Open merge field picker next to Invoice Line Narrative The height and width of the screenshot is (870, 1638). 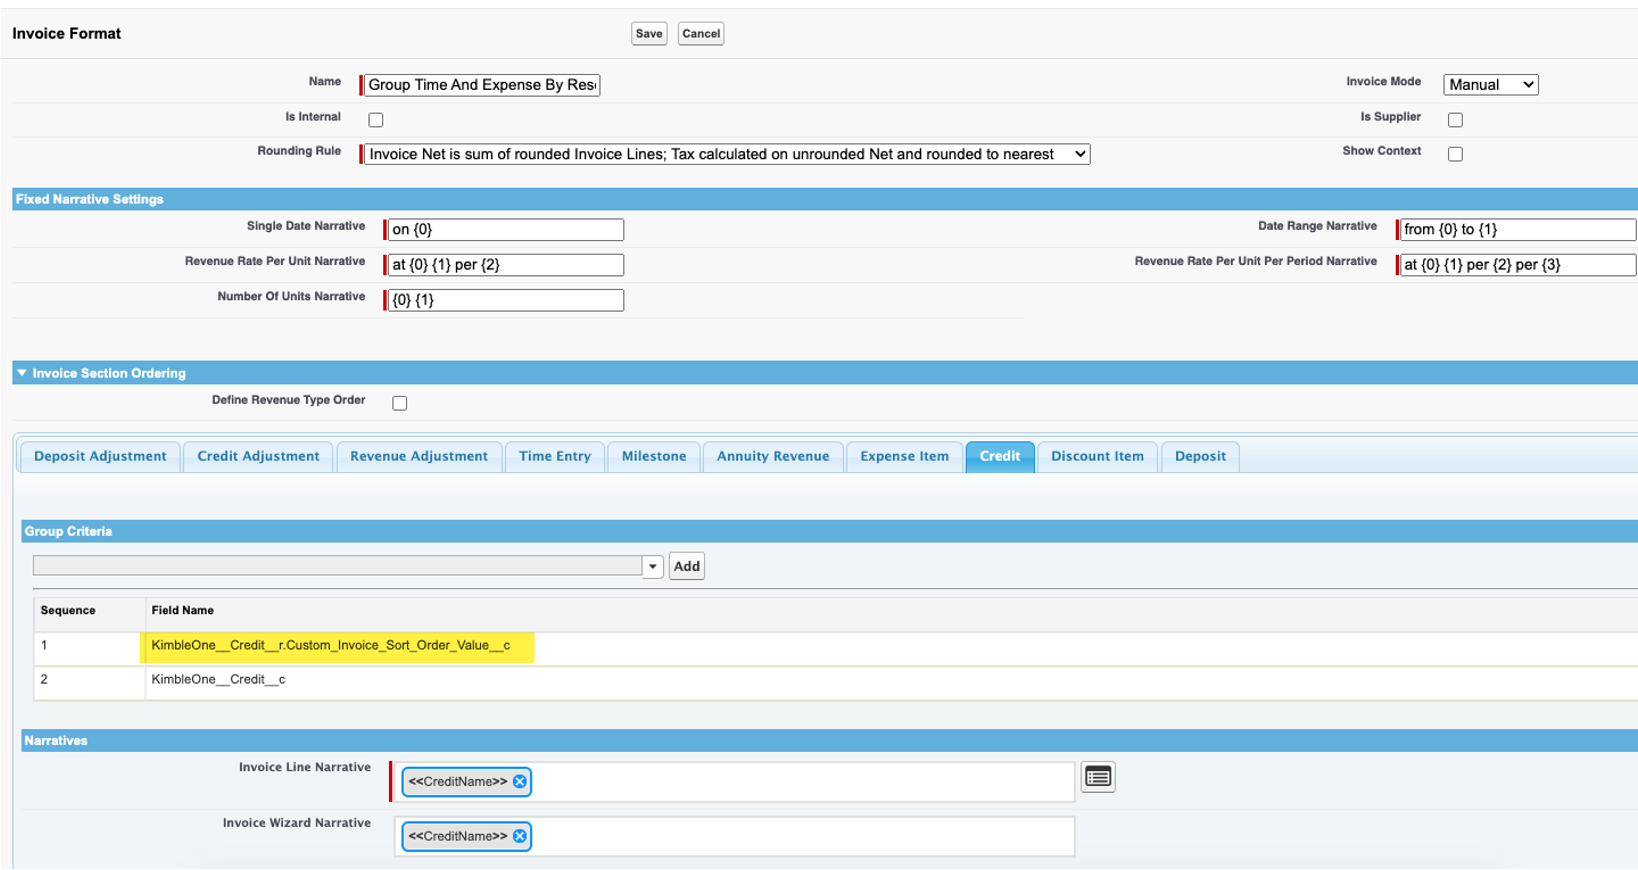click(1098, 777)
